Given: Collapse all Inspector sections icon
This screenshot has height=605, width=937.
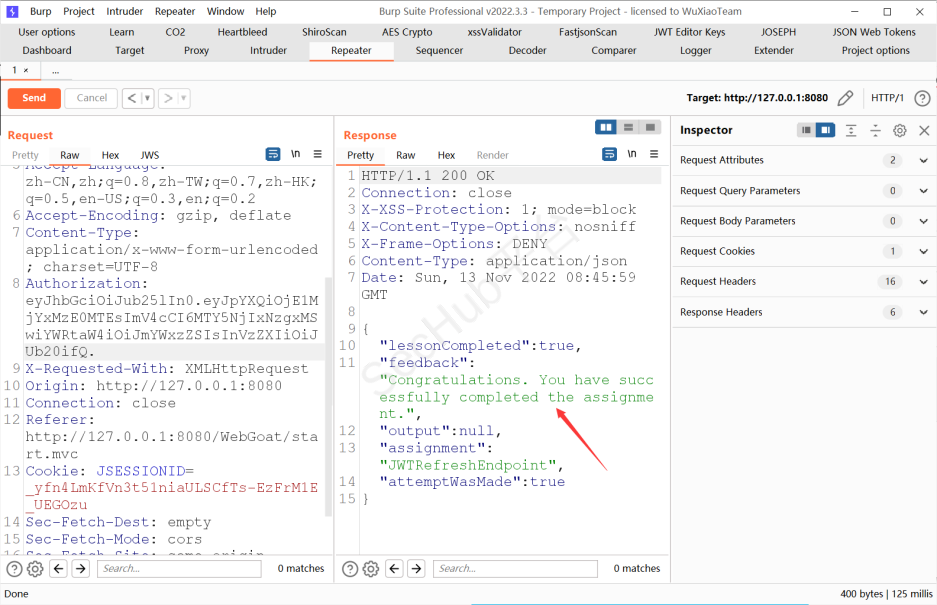Looking at the screenshot, I should (875, 130).
